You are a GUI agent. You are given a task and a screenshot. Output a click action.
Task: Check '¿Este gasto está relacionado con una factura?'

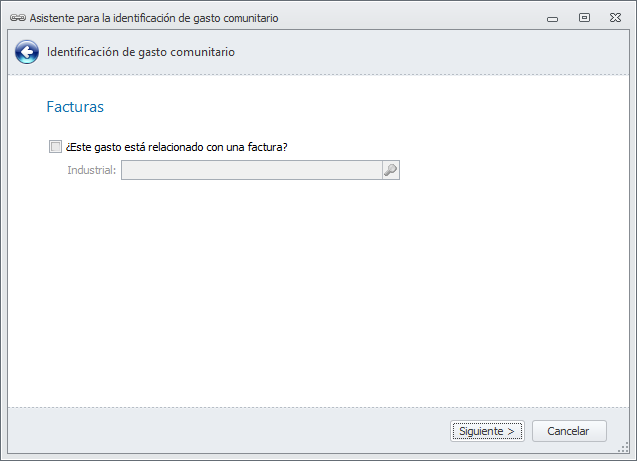coord(55,147)
